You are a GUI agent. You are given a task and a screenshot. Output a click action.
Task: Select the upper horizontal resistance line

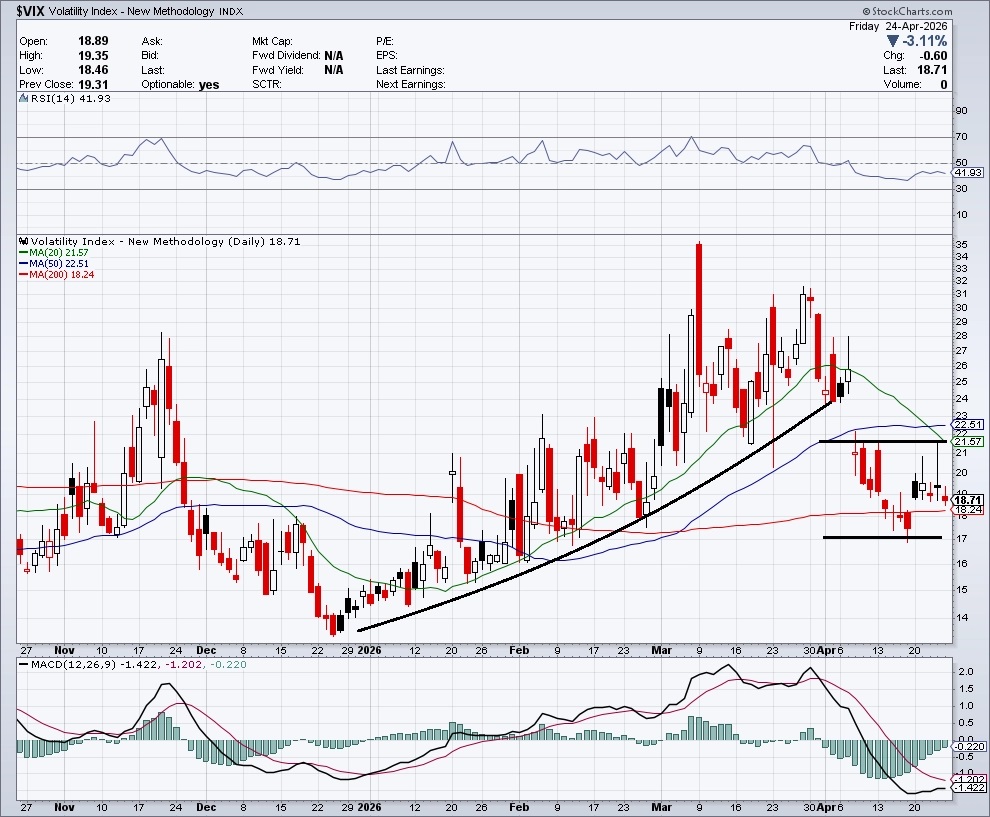(x=880, y=441)
